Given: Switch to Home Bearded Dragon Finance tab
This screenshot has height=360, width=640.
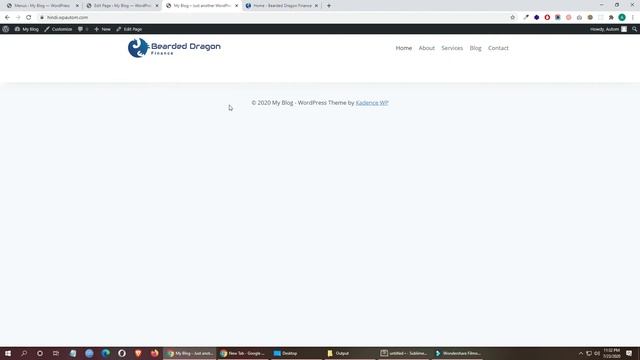Looking at the screenshot, I should (x=282, y=6).
